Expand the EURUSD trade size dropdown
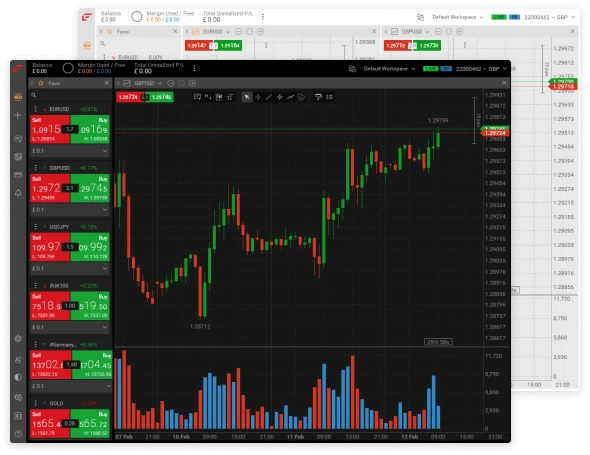The image size is (590, 455). 105,151
